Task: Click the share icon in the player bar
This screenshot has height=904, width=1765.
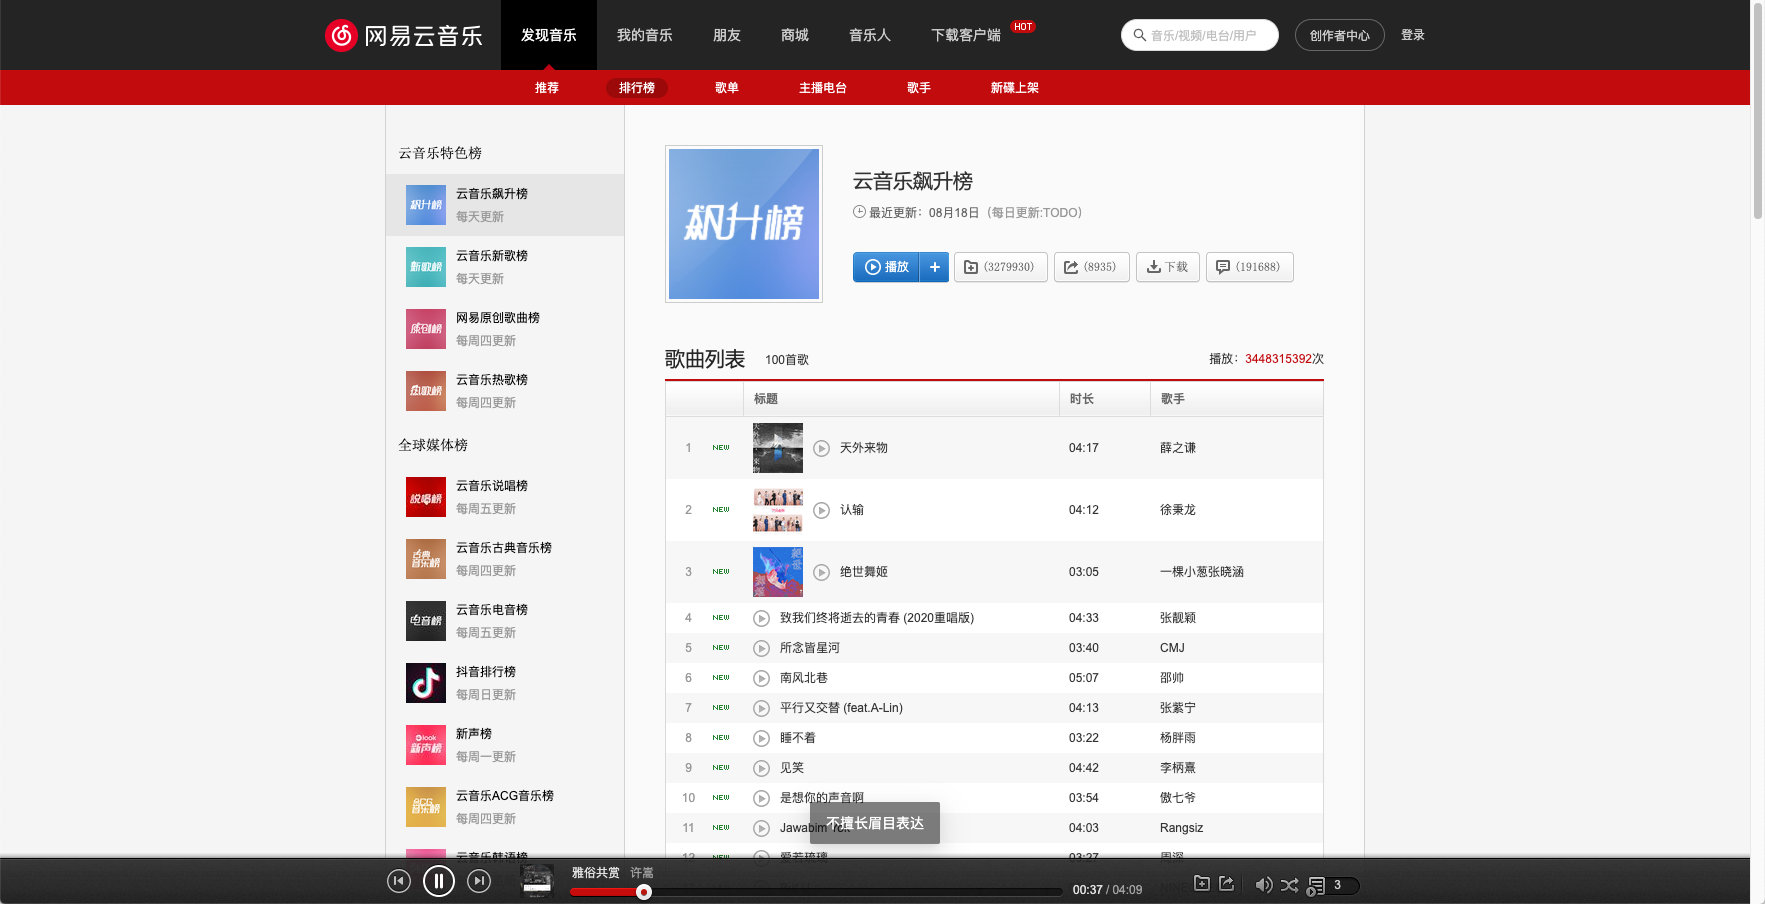Action: [1227, 884]
